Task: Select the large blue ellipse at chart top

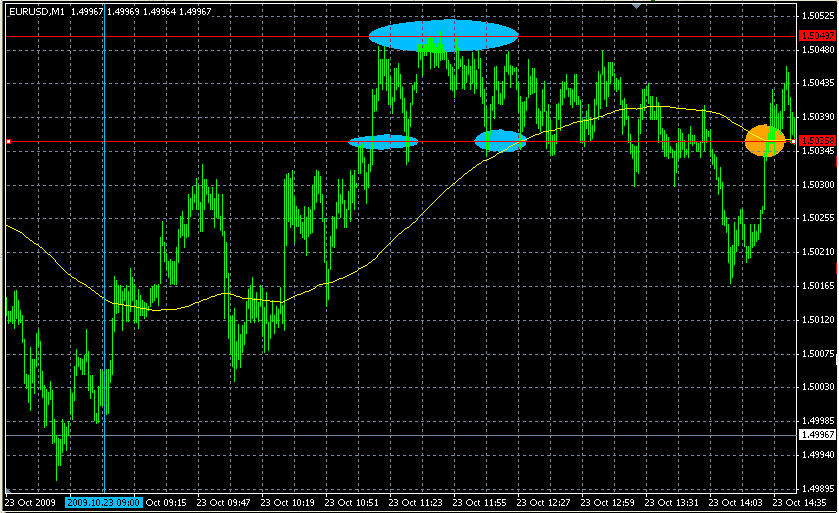Action: click(x=443, y=36)
